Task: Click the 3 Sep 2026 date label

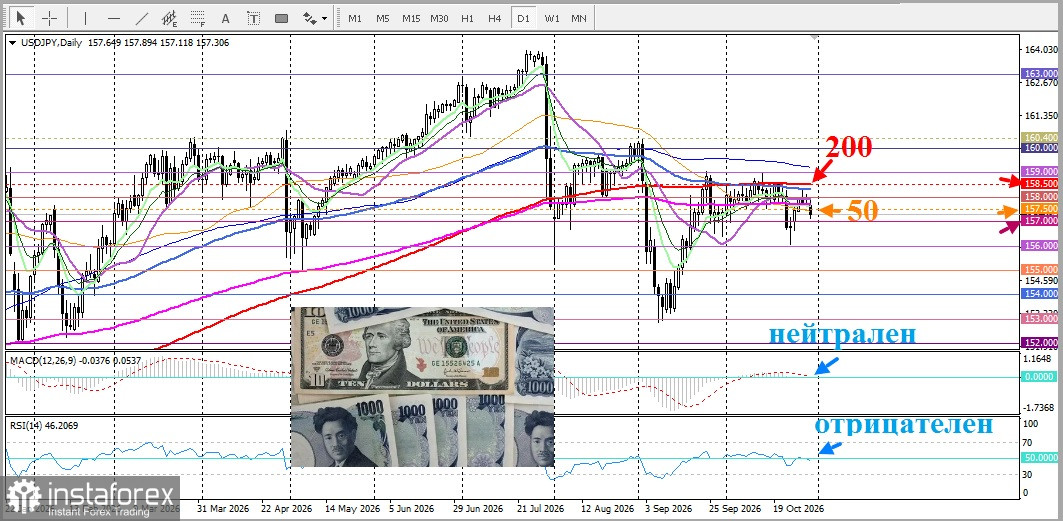Action: [668, 508]
